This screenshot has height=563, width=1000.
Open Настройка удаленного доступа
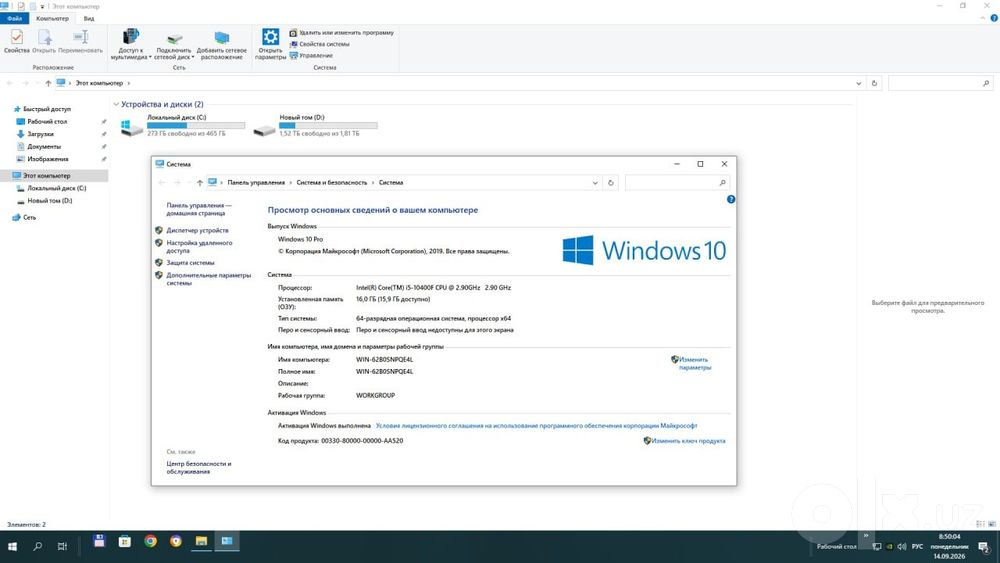click(199, 247)
